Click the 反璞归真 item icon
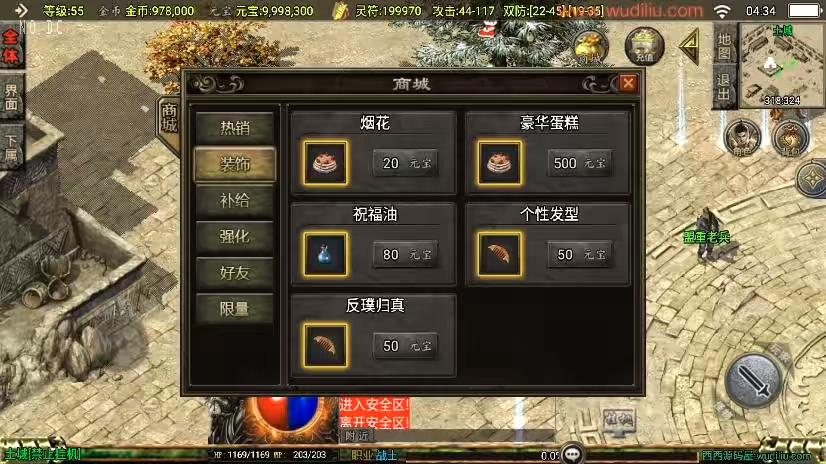 [x=325, y=345]
